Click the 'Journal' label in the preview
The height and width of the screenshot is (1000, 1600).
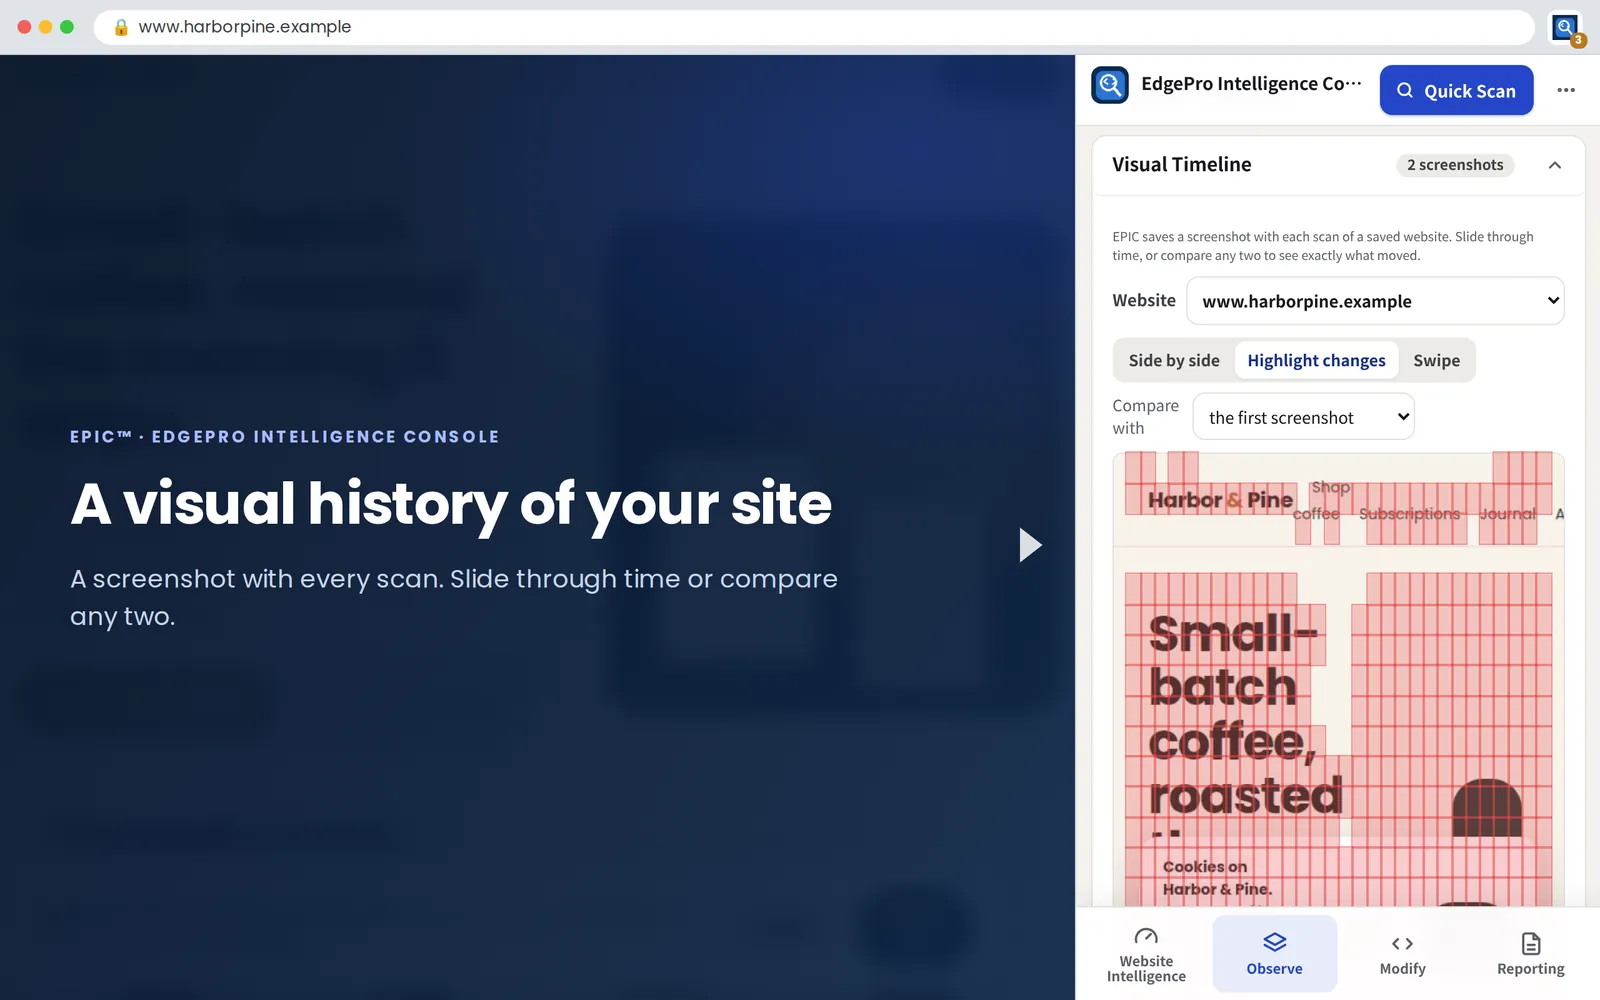tap(1507, 514)
